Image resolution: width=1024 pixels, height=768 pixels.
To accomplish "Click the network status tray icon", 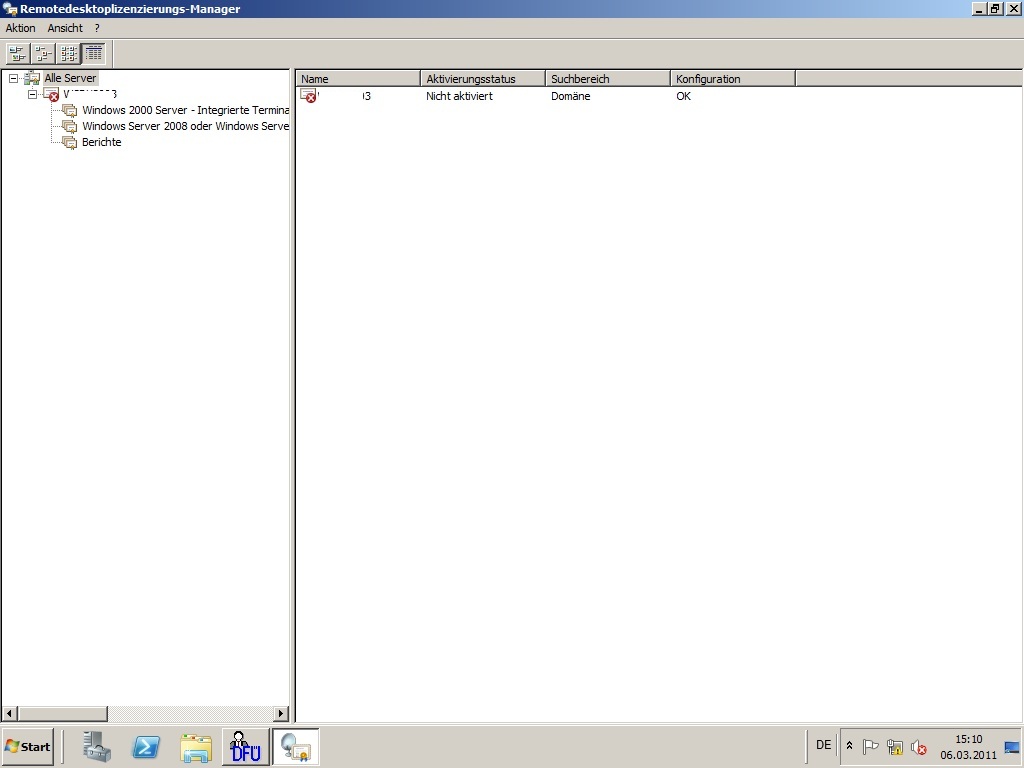I will click(x=895, y=746).
